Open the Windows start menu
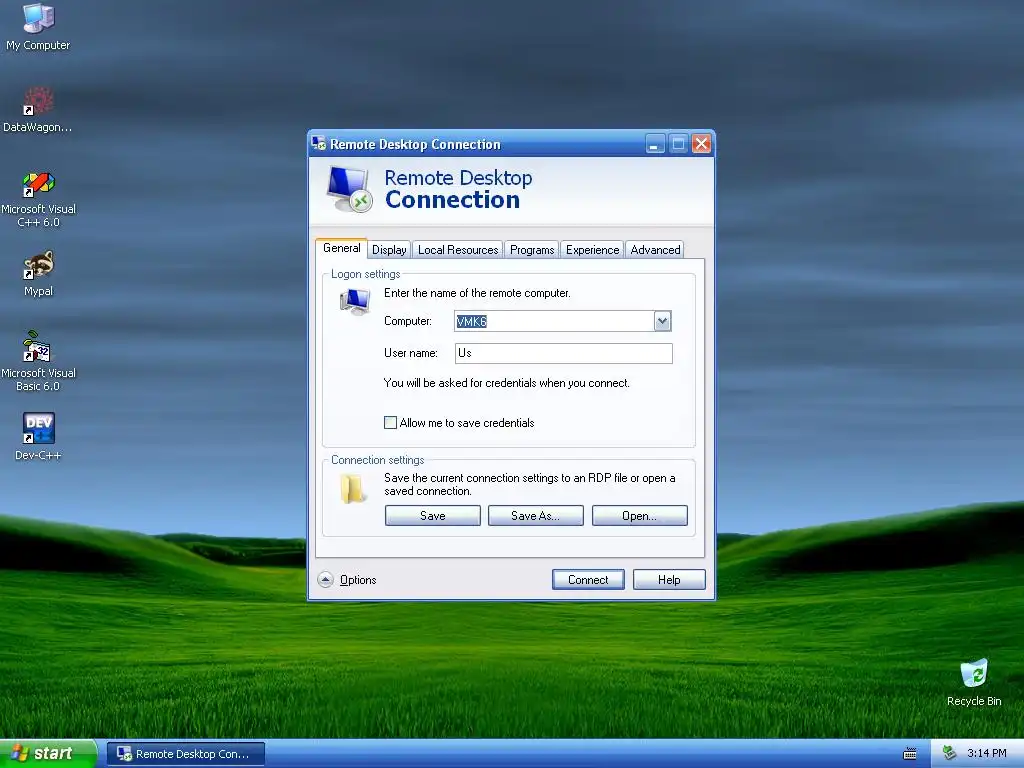The image size is (1024, 768). click(48, 754)
